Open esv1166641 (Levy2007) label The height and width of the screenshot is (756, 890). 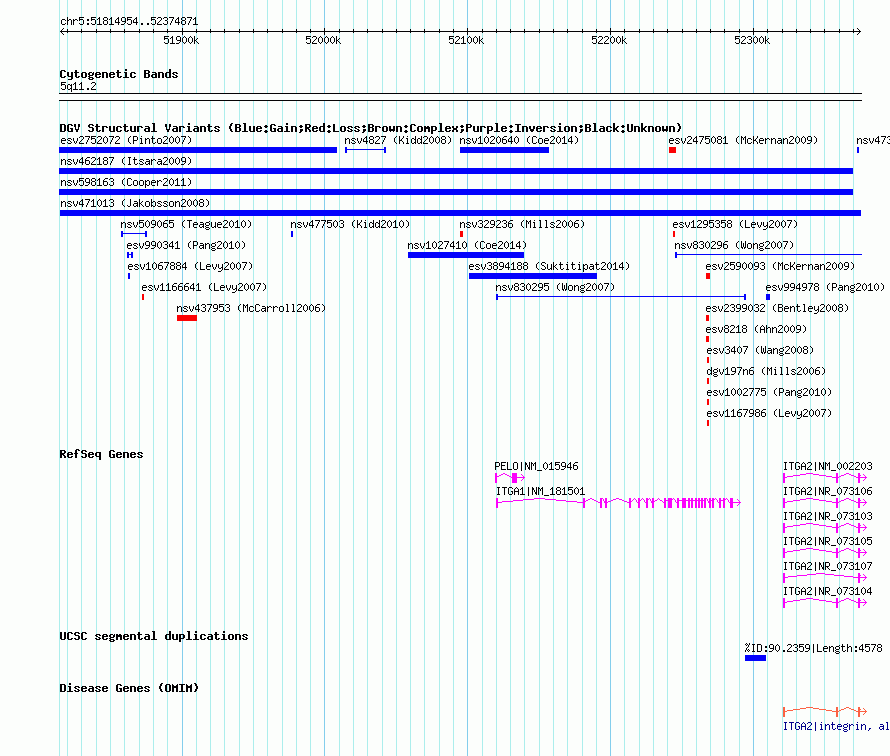[x=204, y=287]
